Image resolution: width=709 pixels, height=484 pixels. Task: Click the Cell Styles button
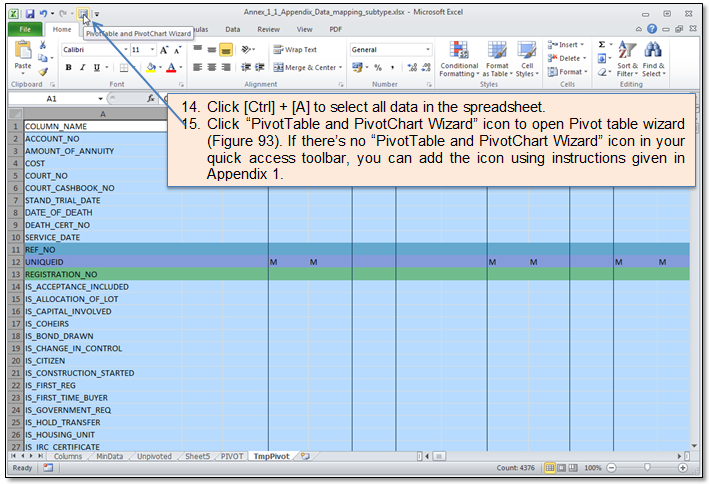tap(527, 60)
